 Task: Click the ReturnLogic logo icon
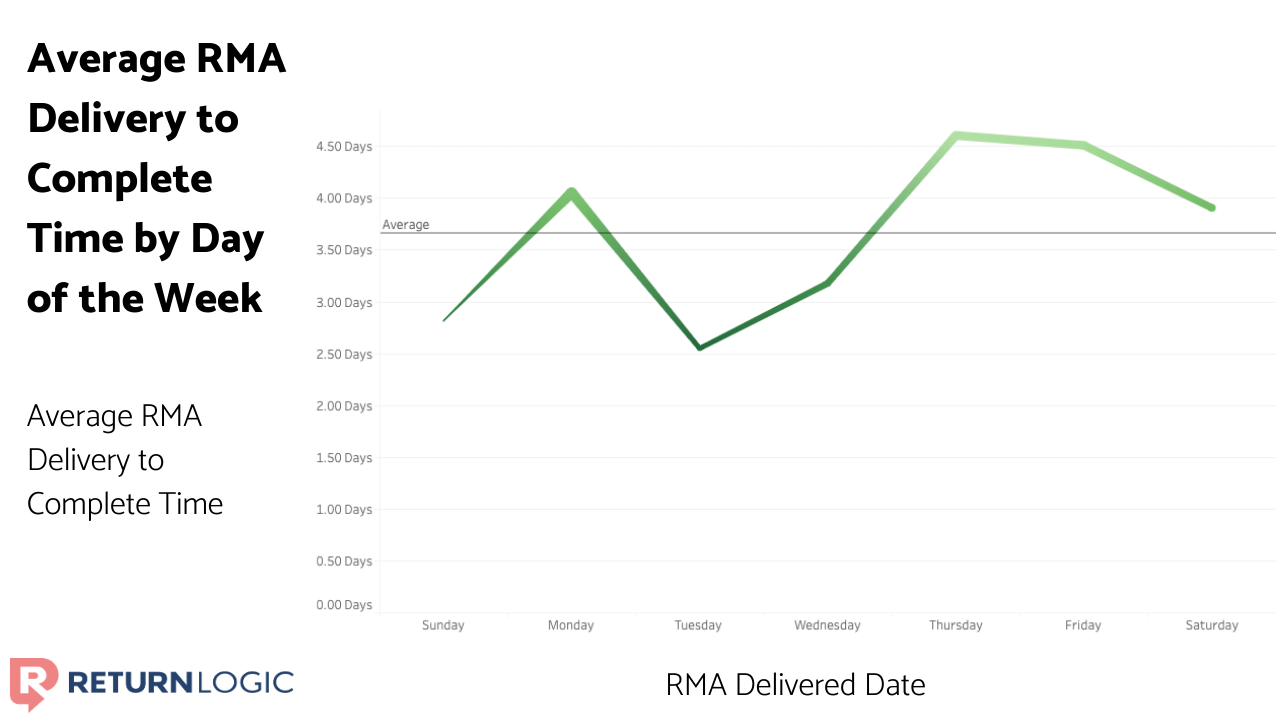[x=34, y=683]
